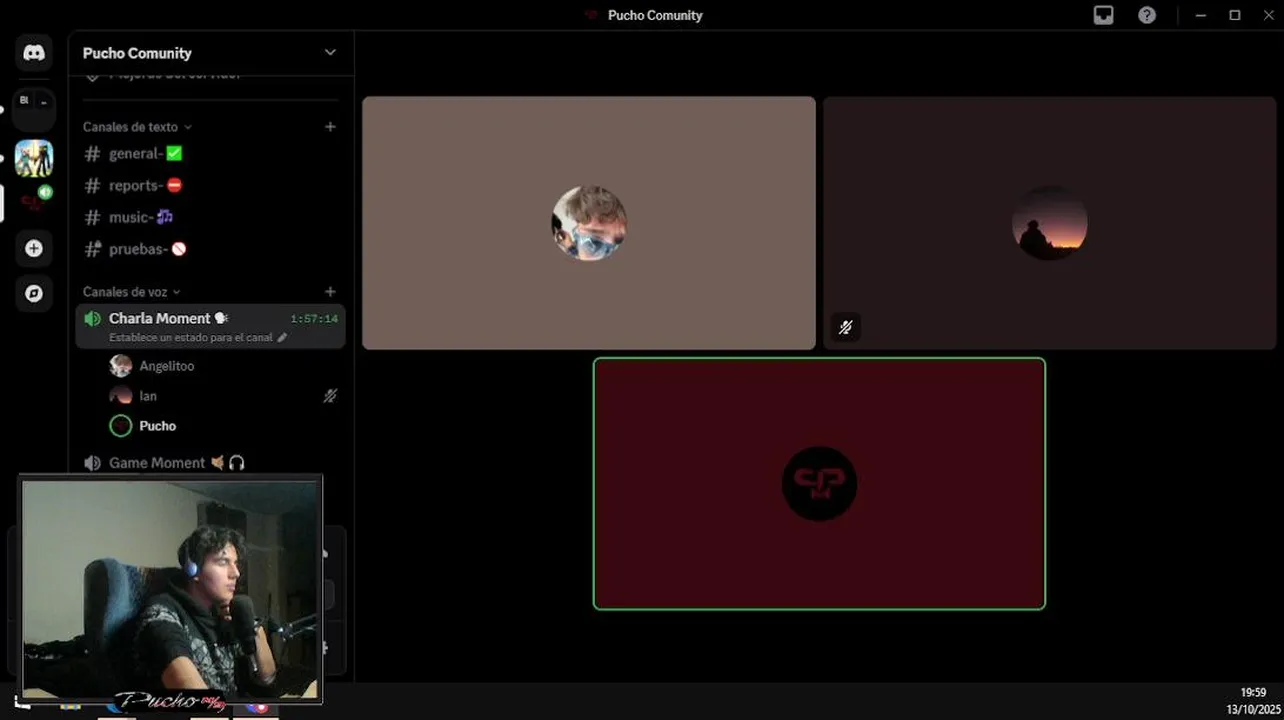
Task: Open the pruebas text channel
Action: 210,249
